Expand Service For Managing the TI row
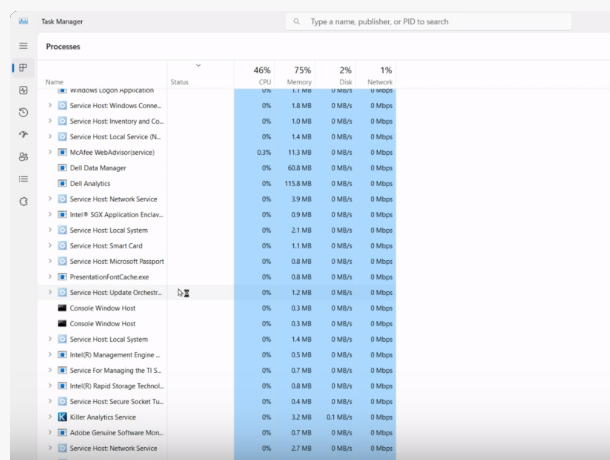 click(x=50, y=370)
